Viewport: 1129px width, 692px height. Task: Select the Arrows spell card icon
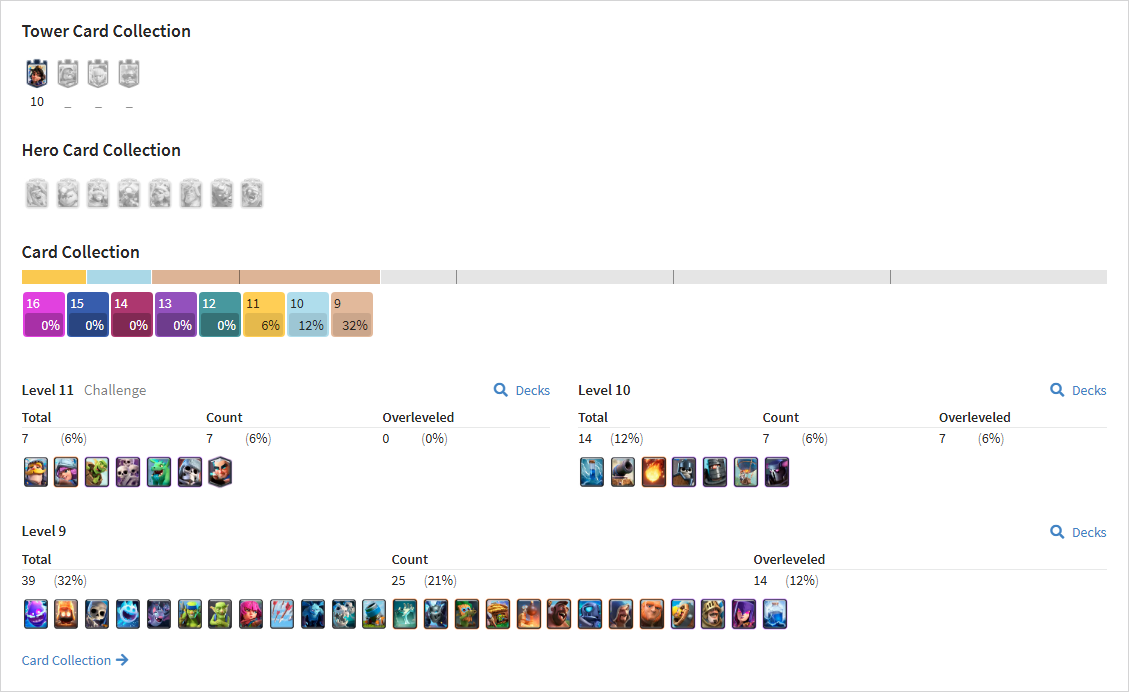point(282,614)
